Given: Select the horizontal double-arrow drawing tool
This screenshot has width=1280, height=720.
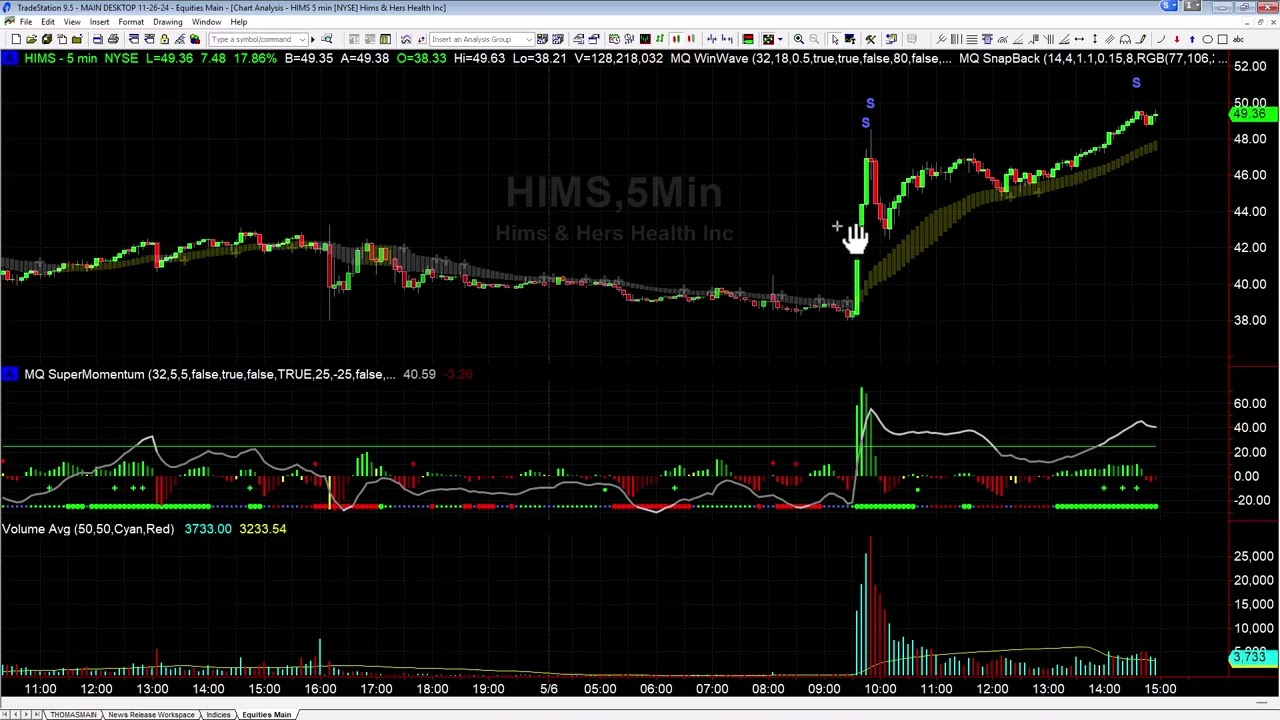Looking at the screenshot, I should pyautogui.click(x=1079, y=39).
